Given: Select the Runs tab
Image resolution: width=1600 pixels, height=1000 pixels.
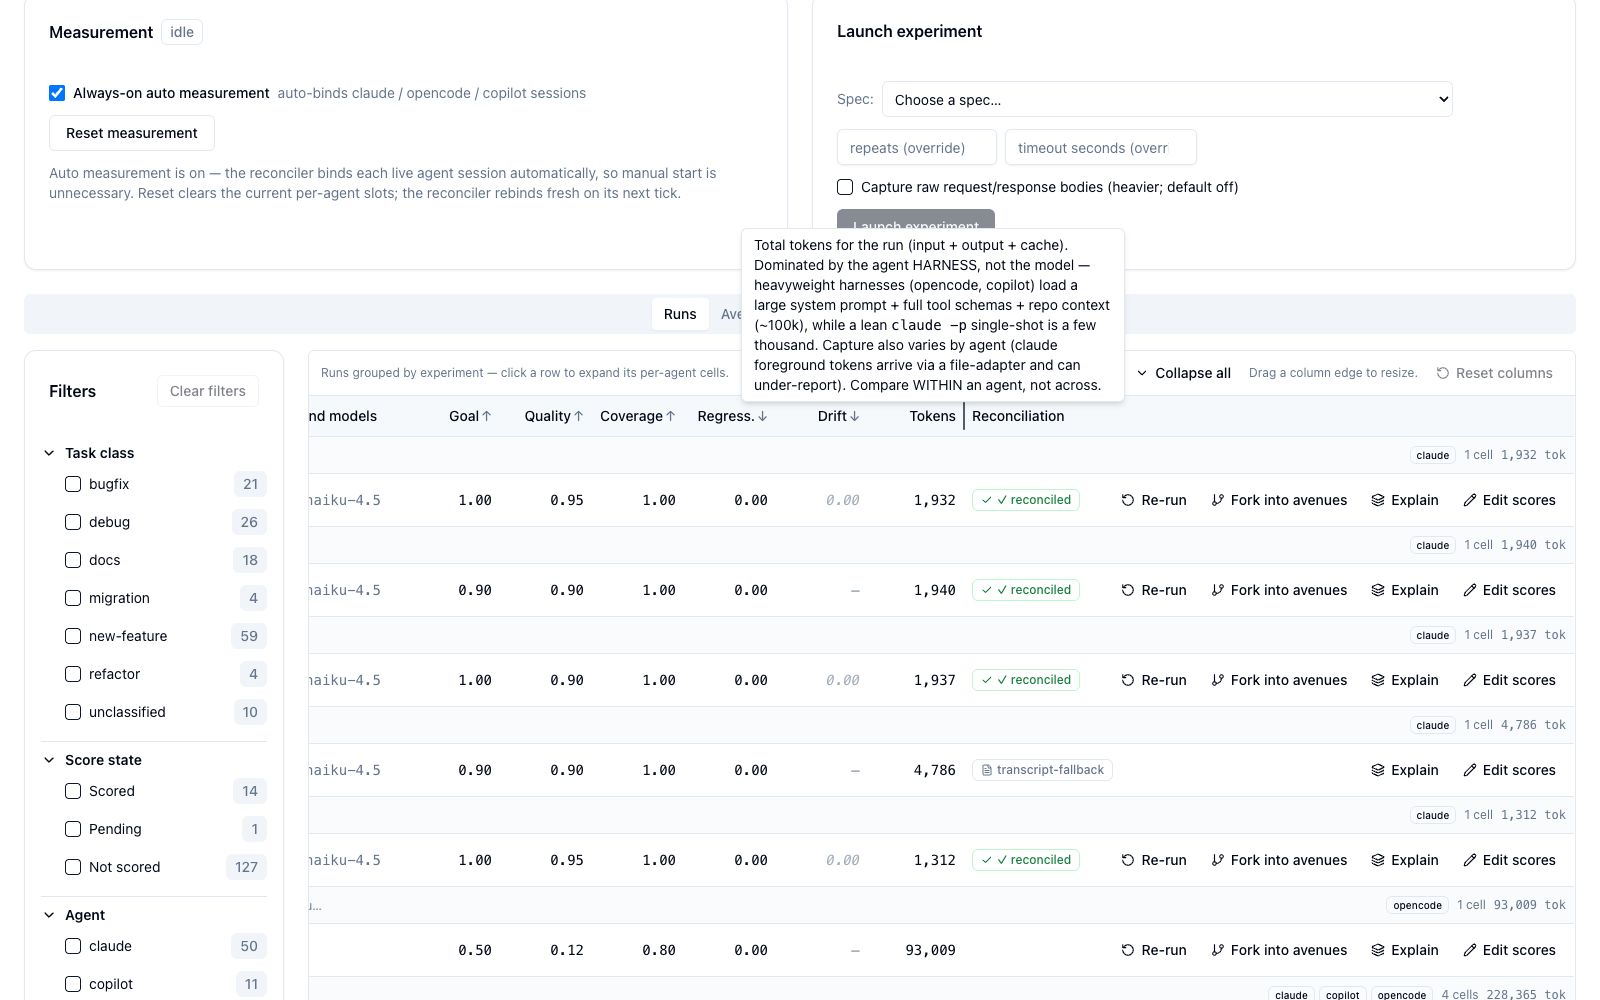Looking at the screenshot, I should coord(680,314).
